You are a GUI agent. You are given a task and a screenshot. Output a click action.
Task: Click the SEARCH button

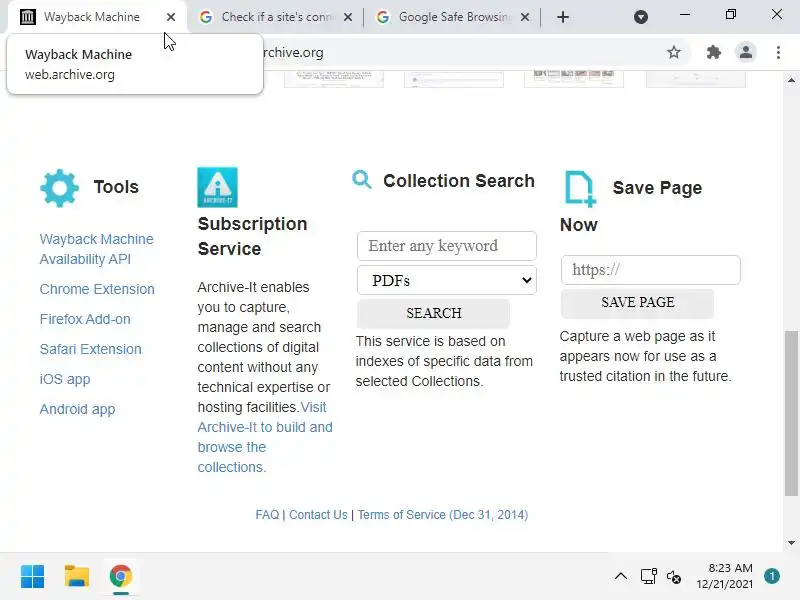[x=433, y=313]
